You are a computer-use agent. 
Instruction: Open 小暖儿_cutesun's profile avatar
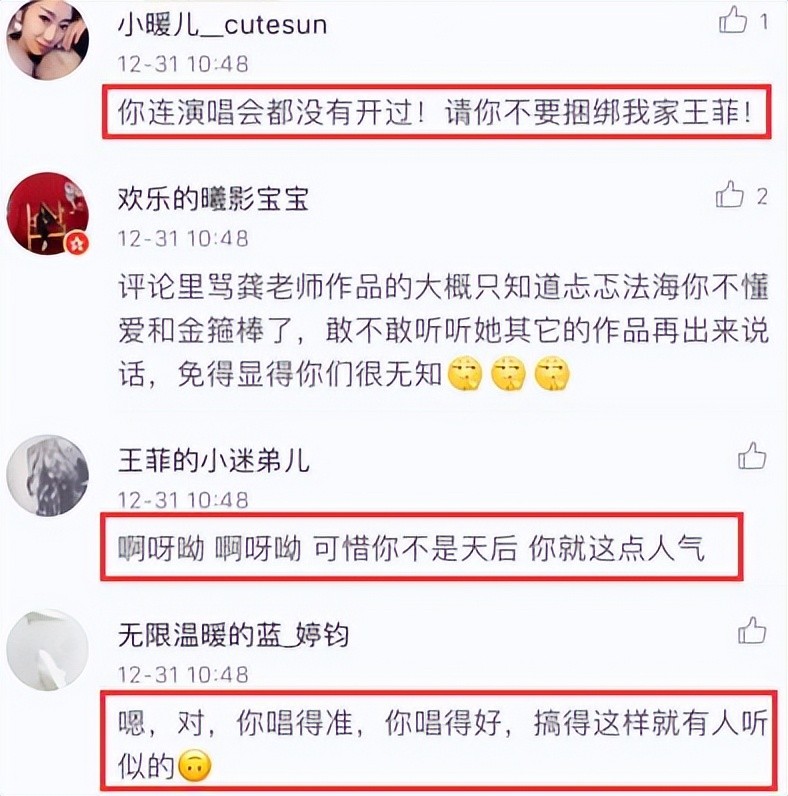click(x=48, y=40)
